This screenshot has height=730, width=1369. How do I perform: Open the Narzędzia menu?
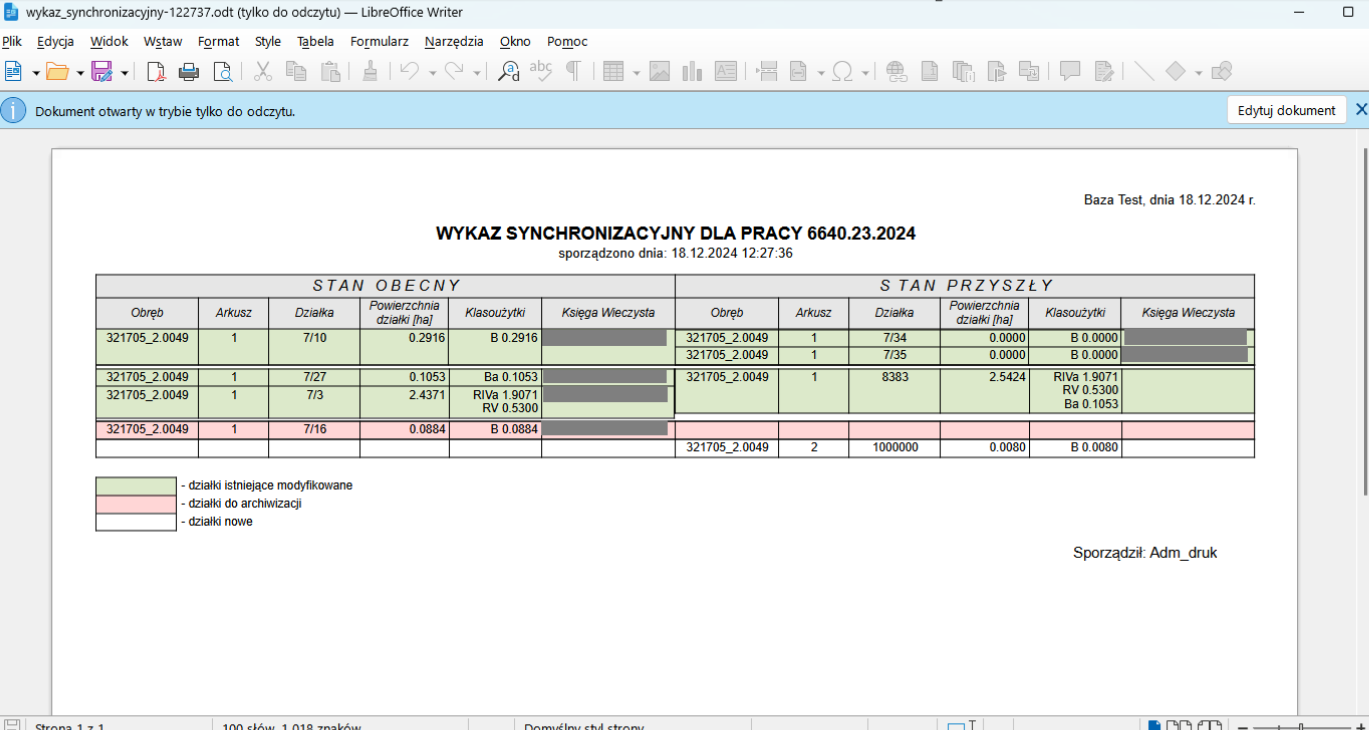click(x=454, y=41)
